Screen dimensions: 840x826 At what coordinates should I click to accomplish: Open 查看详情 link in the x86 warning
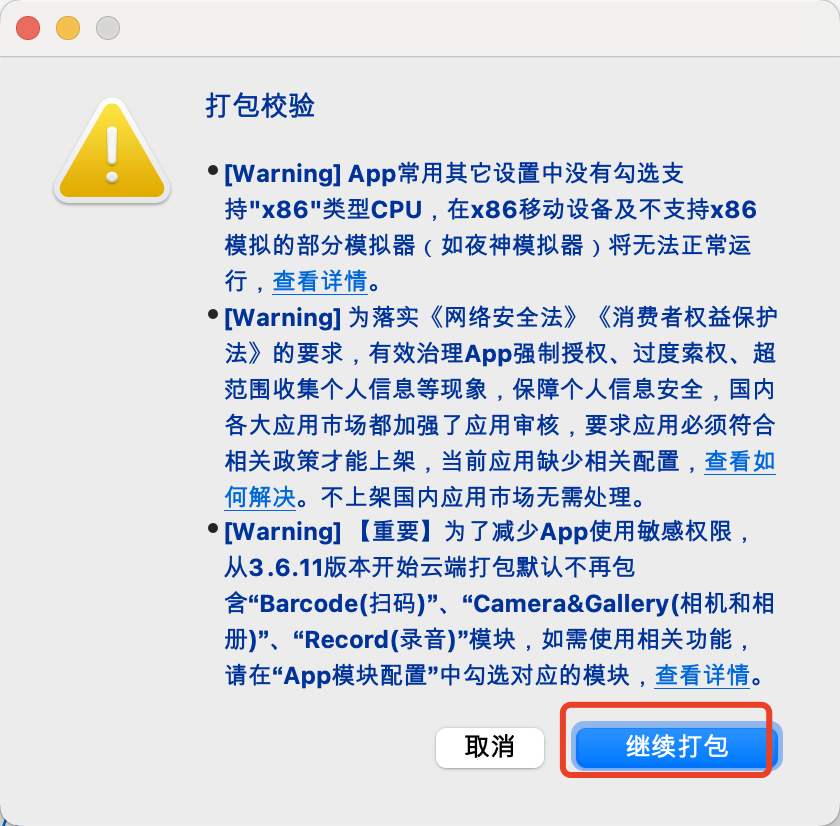[x=320, y=281]
